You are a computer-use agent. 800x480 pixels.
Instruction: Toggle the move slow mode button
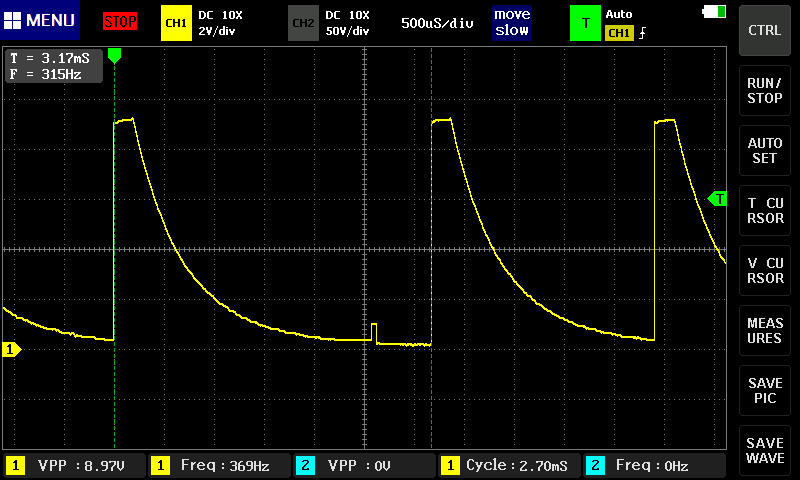click(512, 22)
